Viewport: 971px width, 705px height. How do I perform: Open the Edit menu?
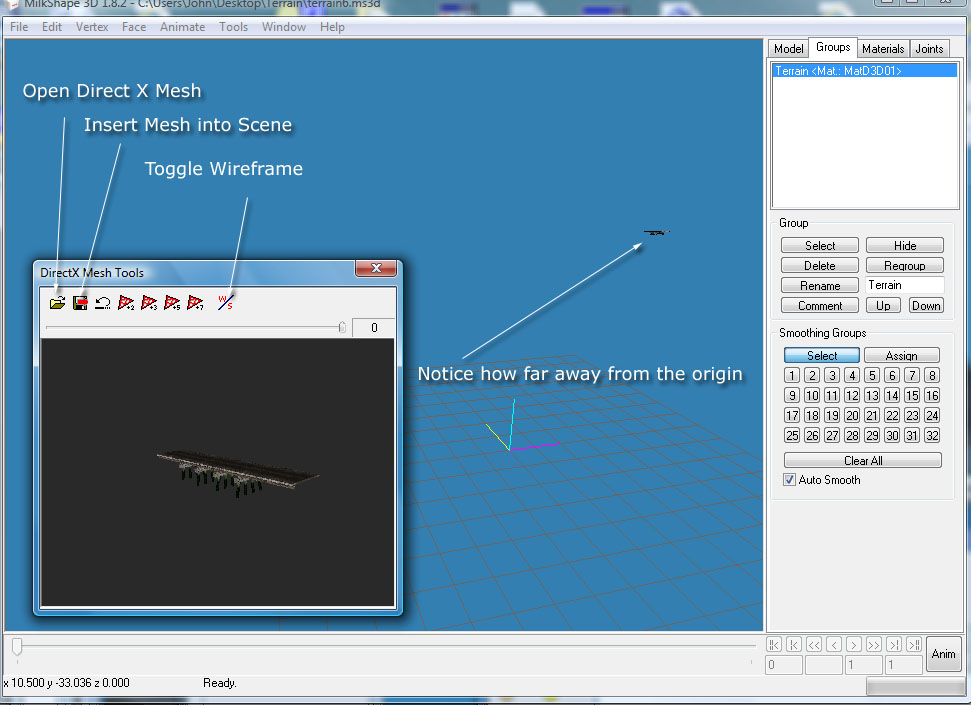tap(52, 27)
